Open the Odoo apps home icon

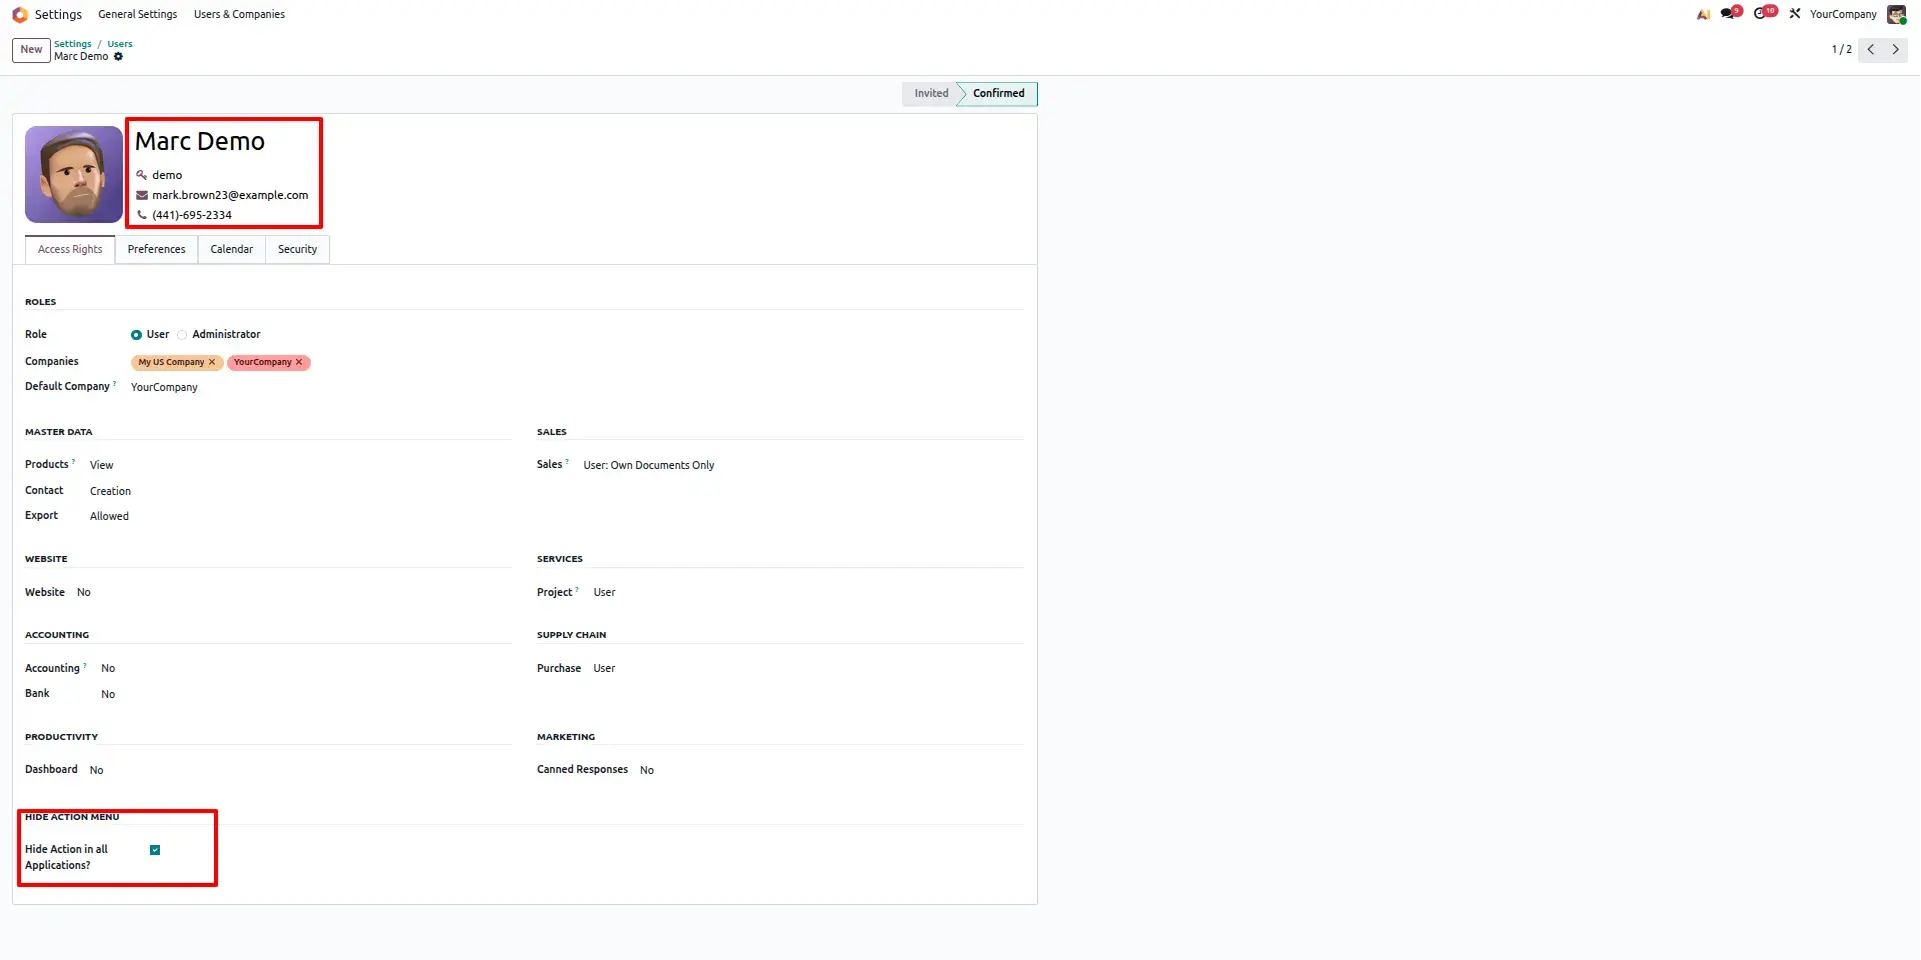click(x=20, y=14)
